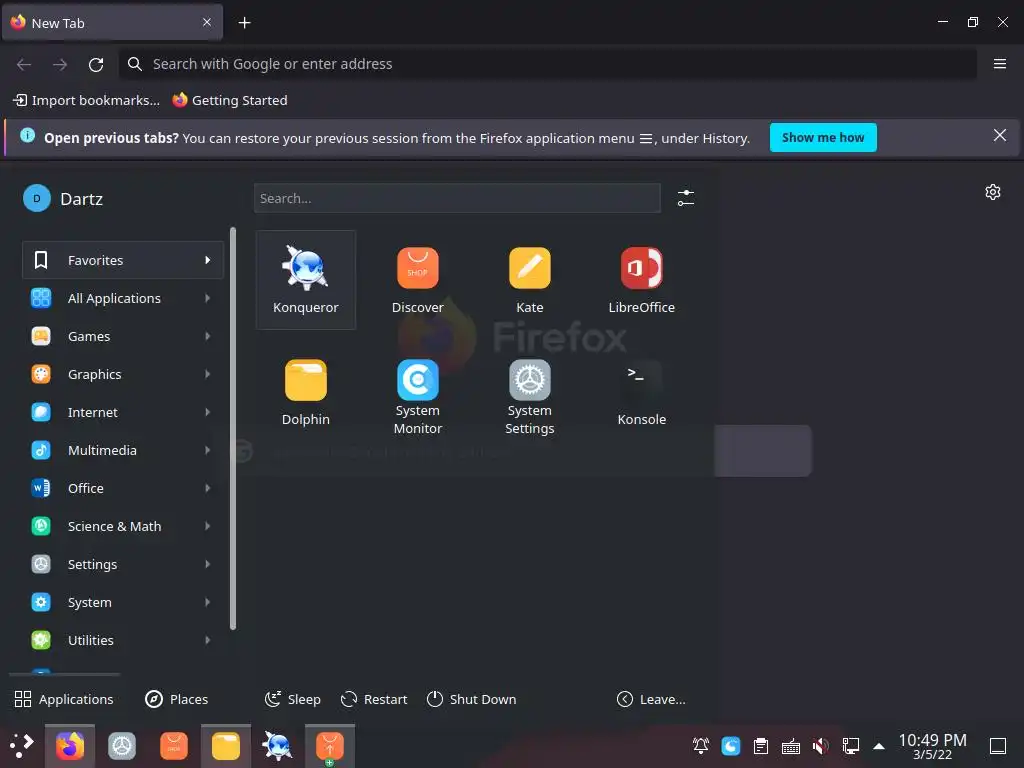1024x768 pixels.
Task: Open Dolphin folder icon in taskbar
Action: (226, 746)
